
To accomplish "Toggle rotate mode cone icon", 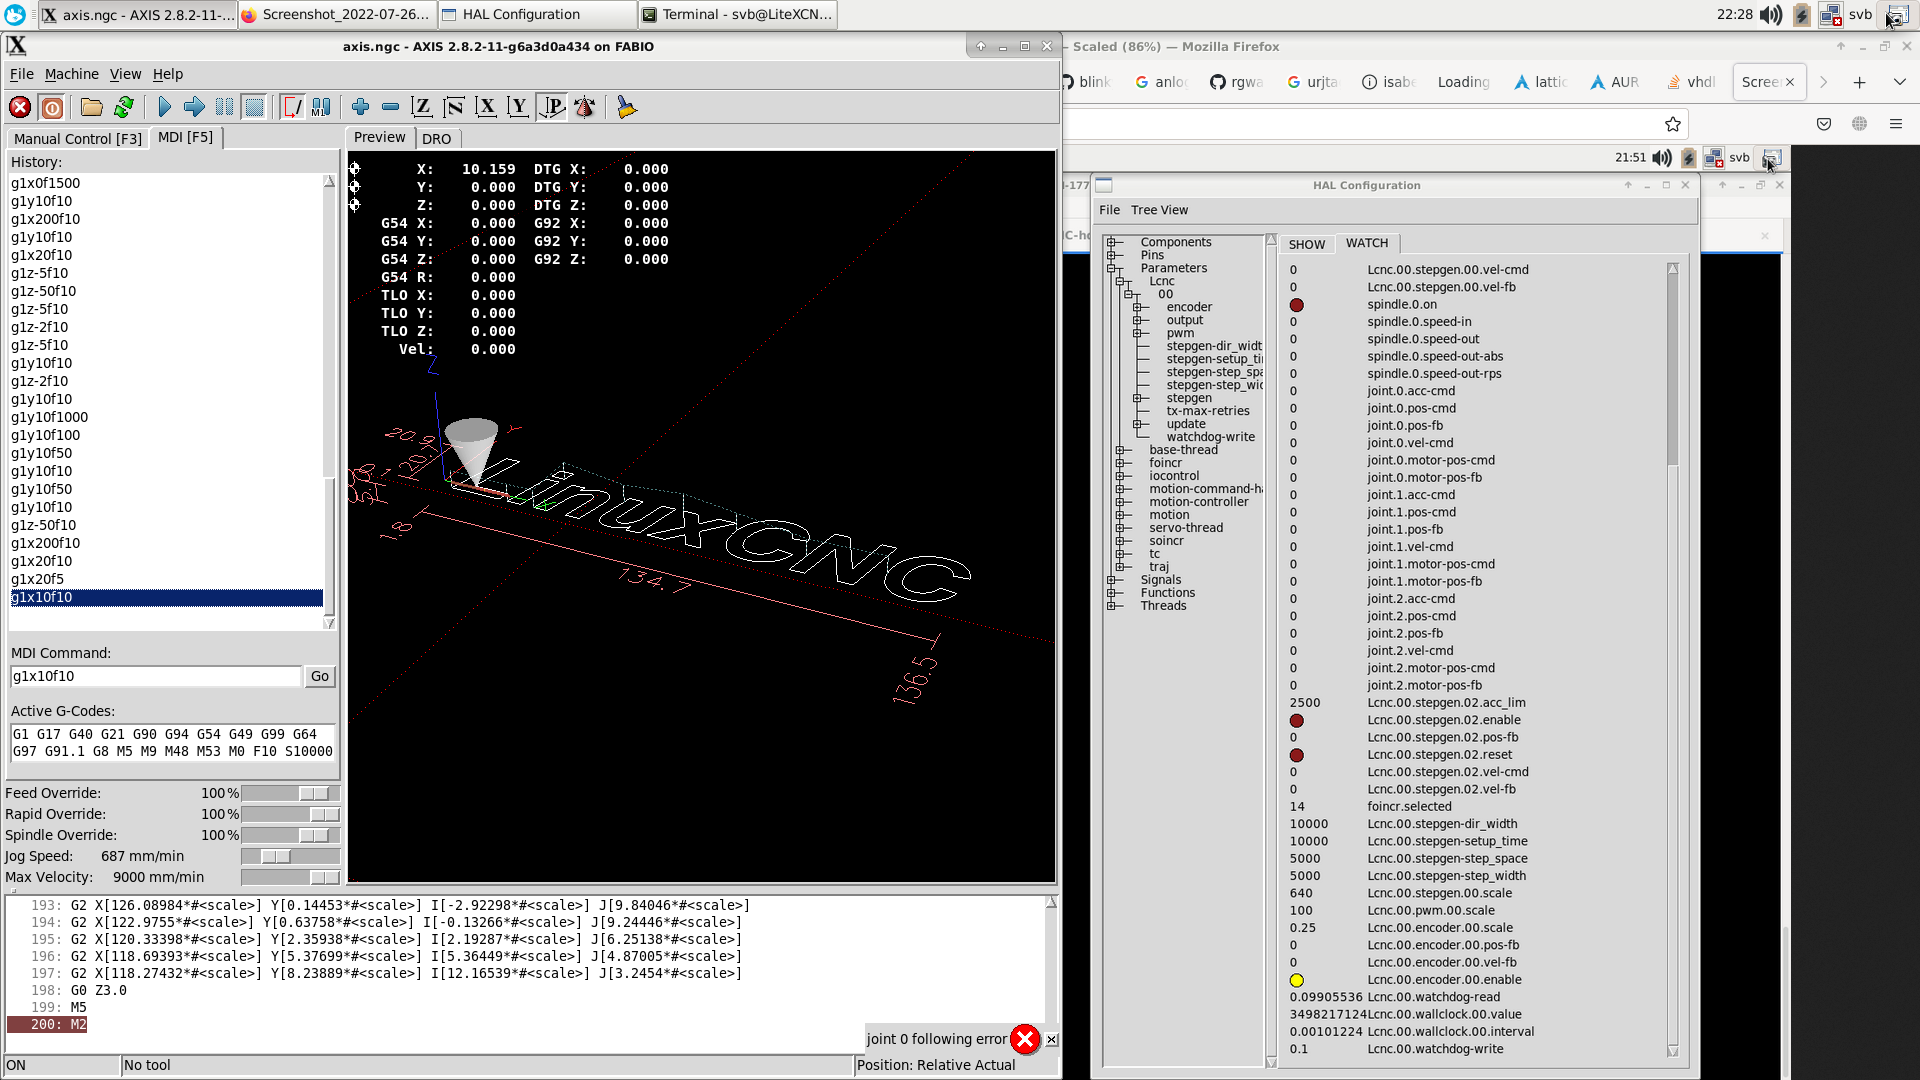I will [x=585, y=107].
